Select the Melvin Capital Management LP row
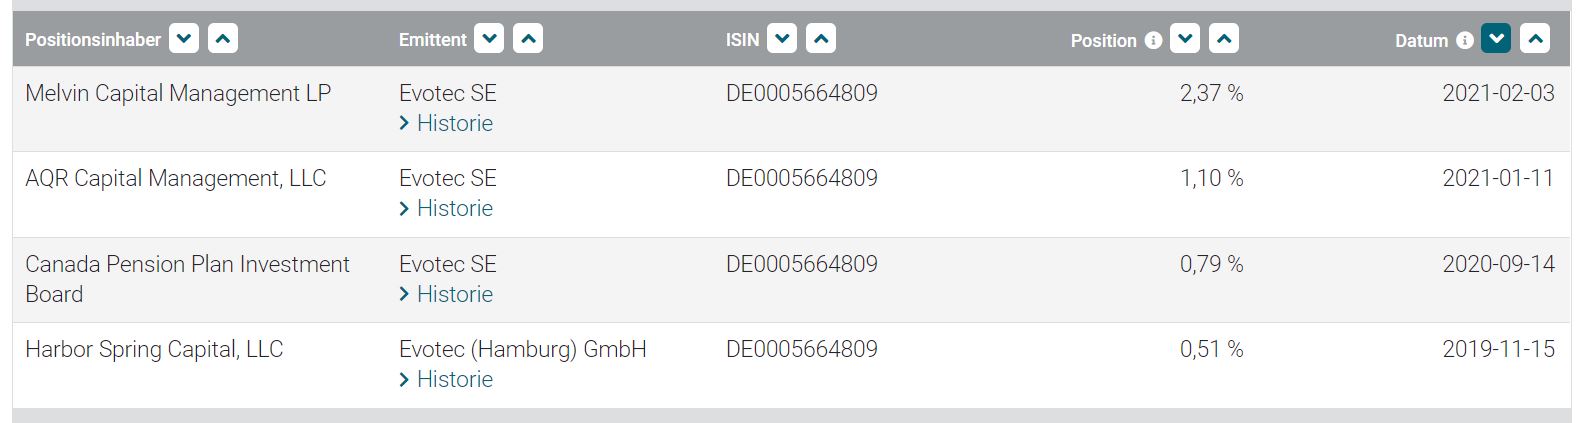This screenshot has height=423, width=1589. (x=178, y=93)
